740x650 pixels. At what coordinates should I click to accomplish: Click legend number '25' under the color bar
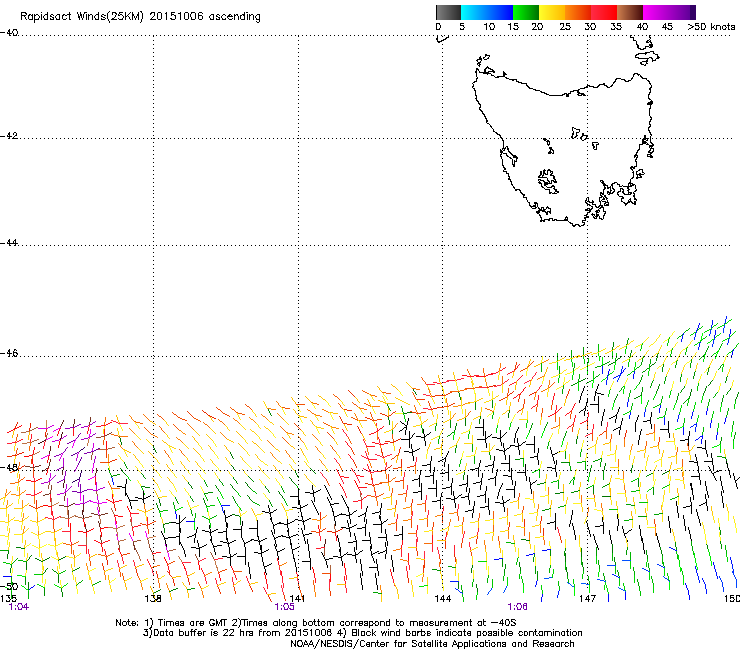point(565,27)
